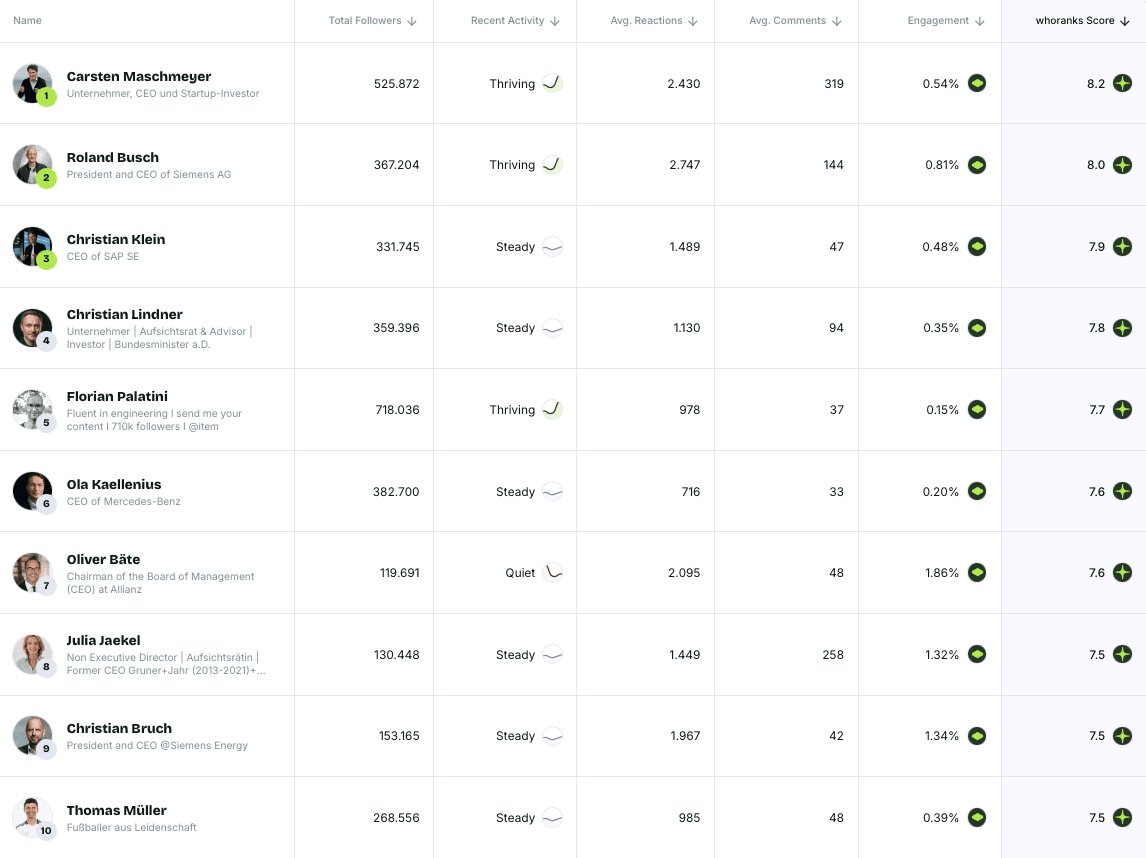Open Roland Busch's profile photo
This screenshot has height=858, width=1146.
coord(32,165)
